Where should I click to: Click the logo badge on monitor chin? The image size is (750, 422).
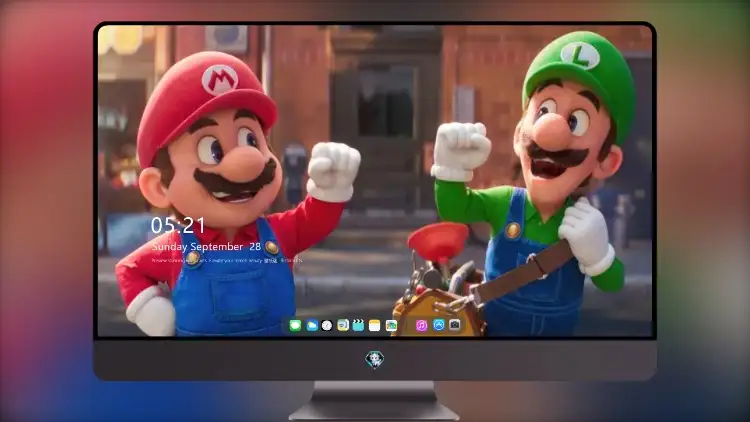(375, 359)
